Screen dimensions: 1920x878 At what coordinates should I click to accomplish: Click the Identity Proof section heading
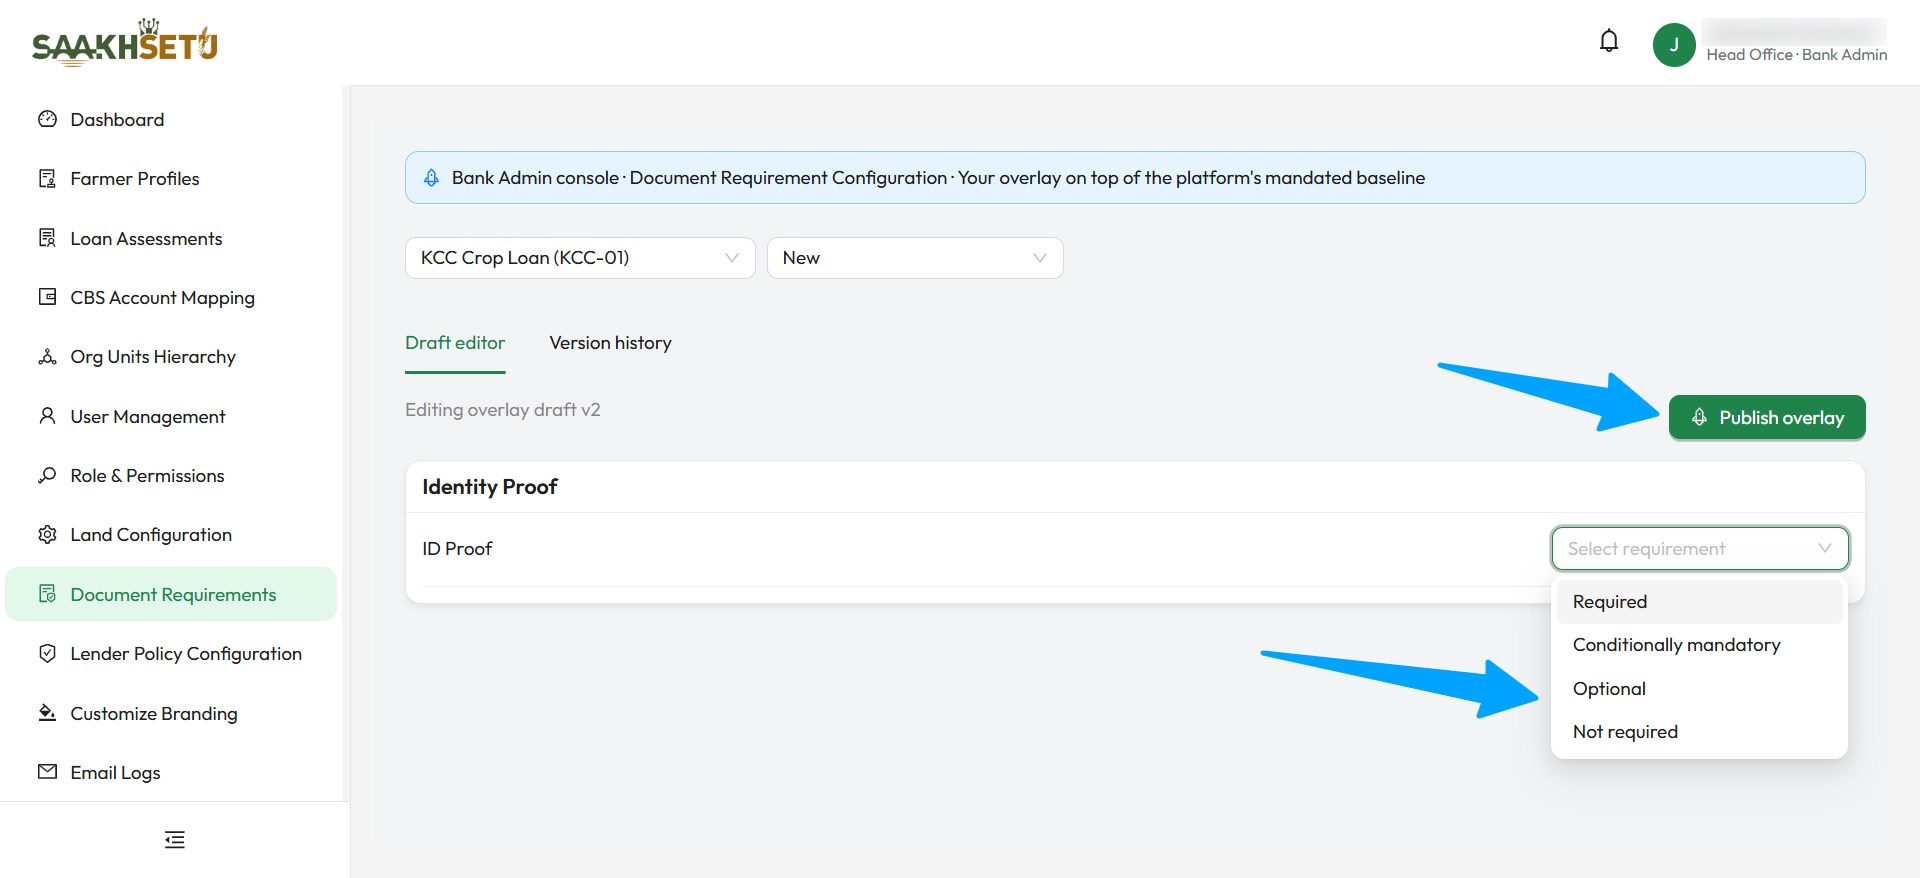[x=490, y=487]
